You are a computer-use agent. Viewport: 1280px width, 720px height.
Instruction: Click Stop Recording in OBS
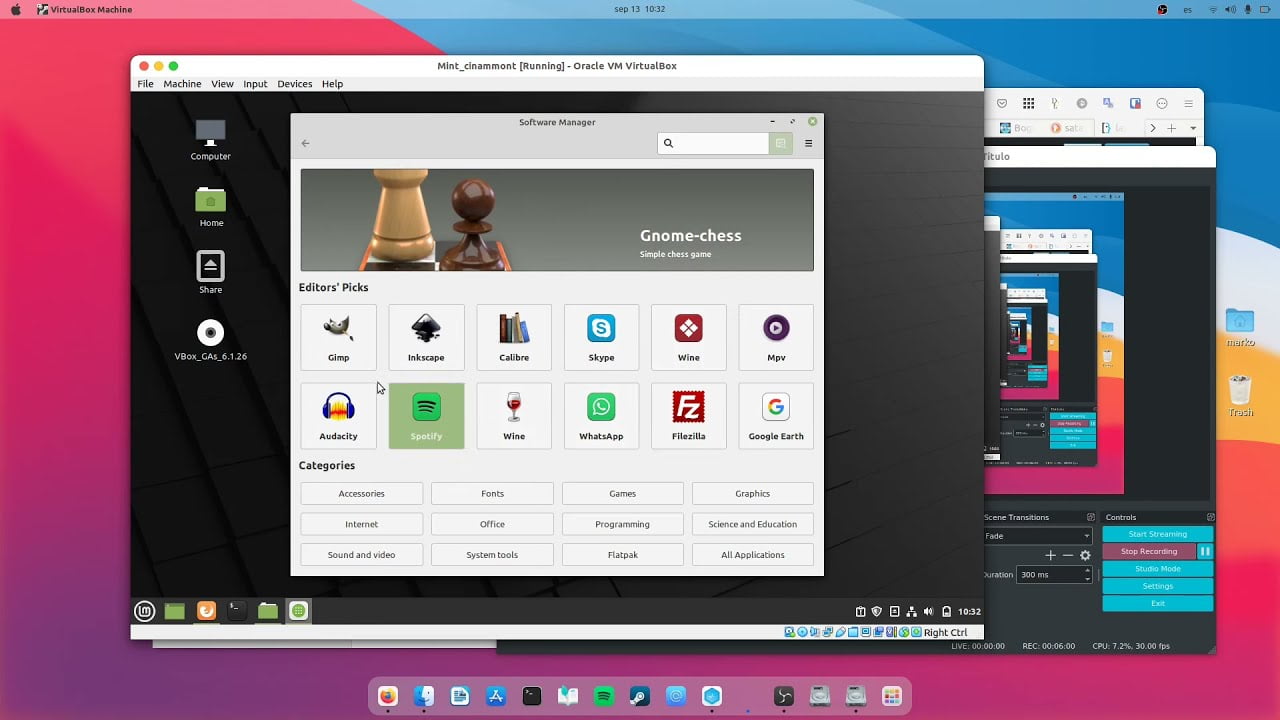click(1149, 551)
